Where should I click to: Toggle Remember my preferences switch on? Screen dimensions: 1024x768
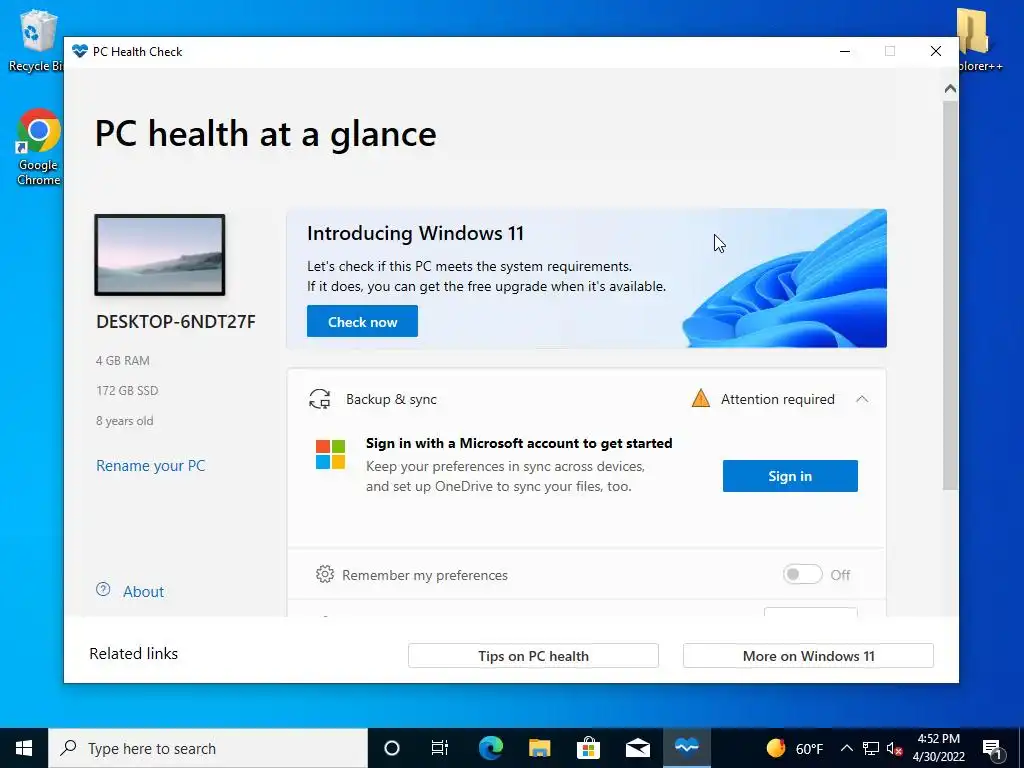803,574
